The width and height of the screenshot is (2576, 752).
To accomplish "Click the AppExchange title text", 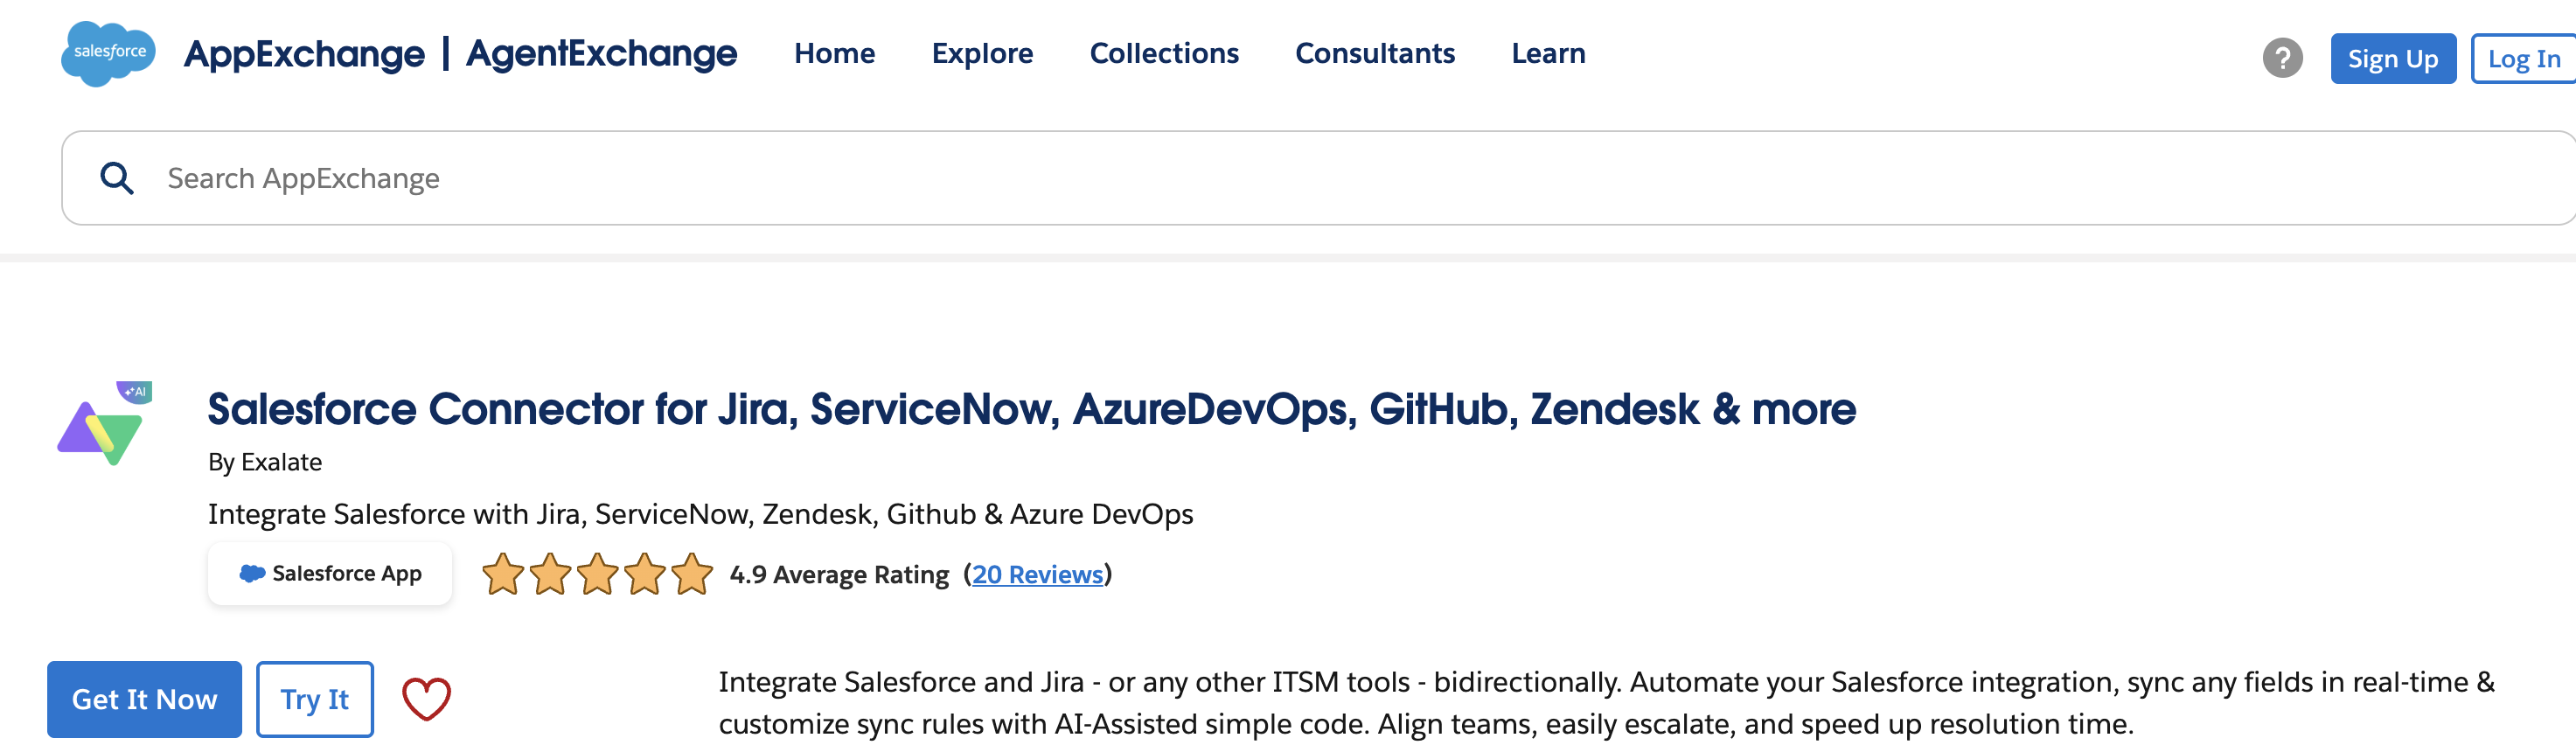I will (304, 54).
